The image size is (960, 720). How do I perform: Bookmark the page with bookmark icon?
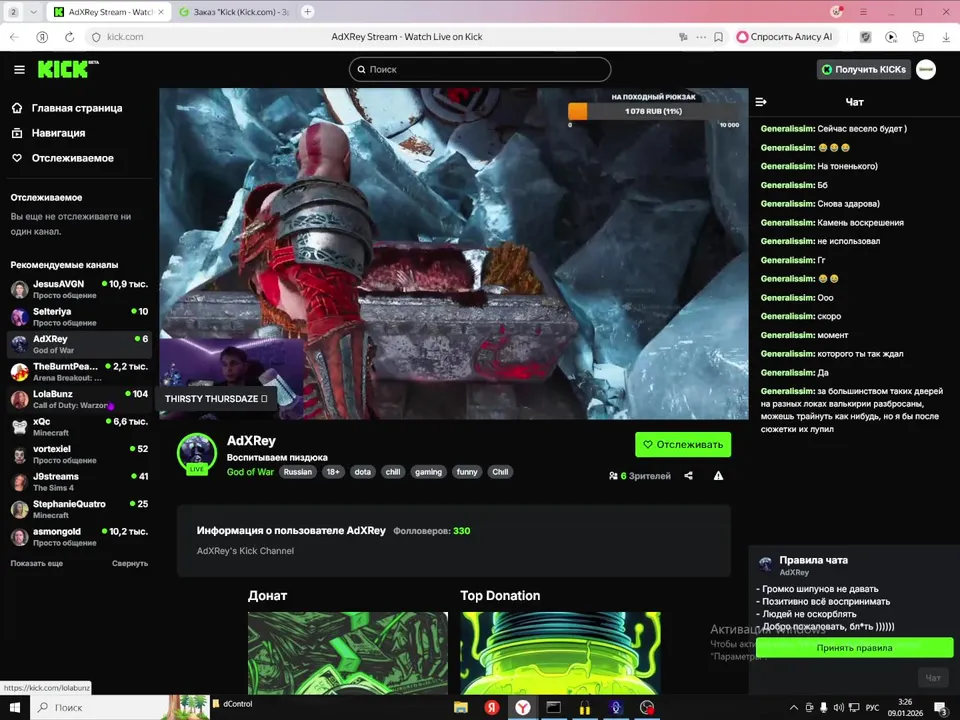point(719,37)
